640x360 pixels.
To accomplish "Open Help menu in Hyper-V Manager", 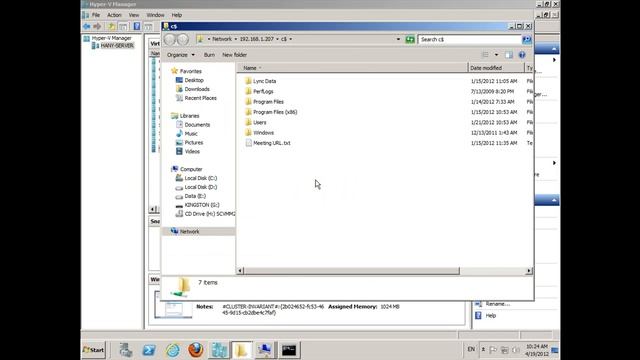I will pos(176,15).
